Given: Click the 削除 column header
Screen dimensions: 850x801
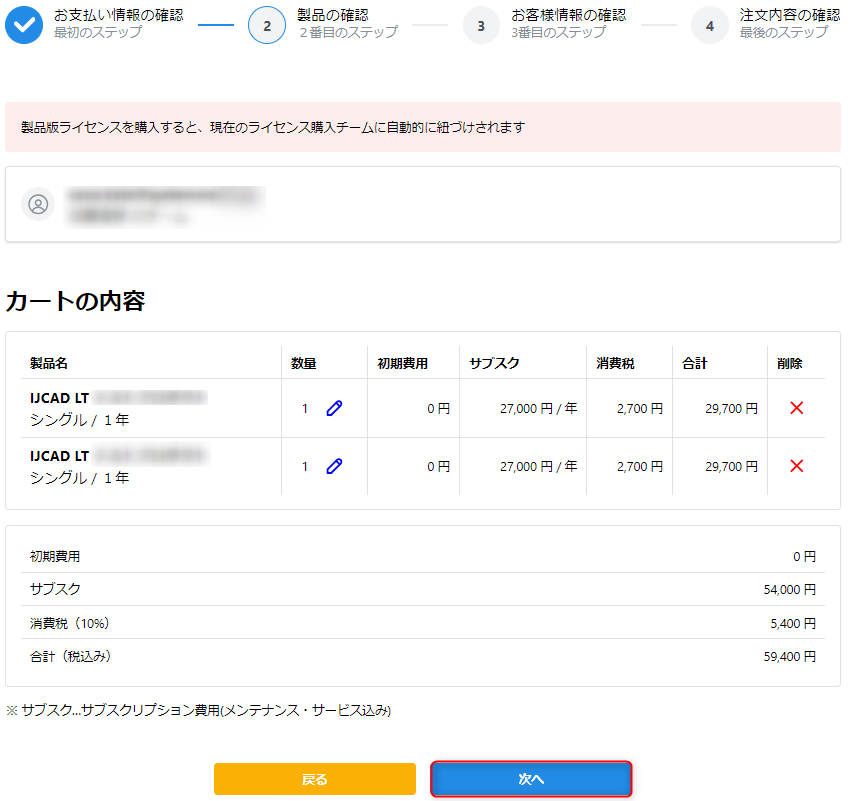Looking at the screenshot, I should click(x=790, y=363).
